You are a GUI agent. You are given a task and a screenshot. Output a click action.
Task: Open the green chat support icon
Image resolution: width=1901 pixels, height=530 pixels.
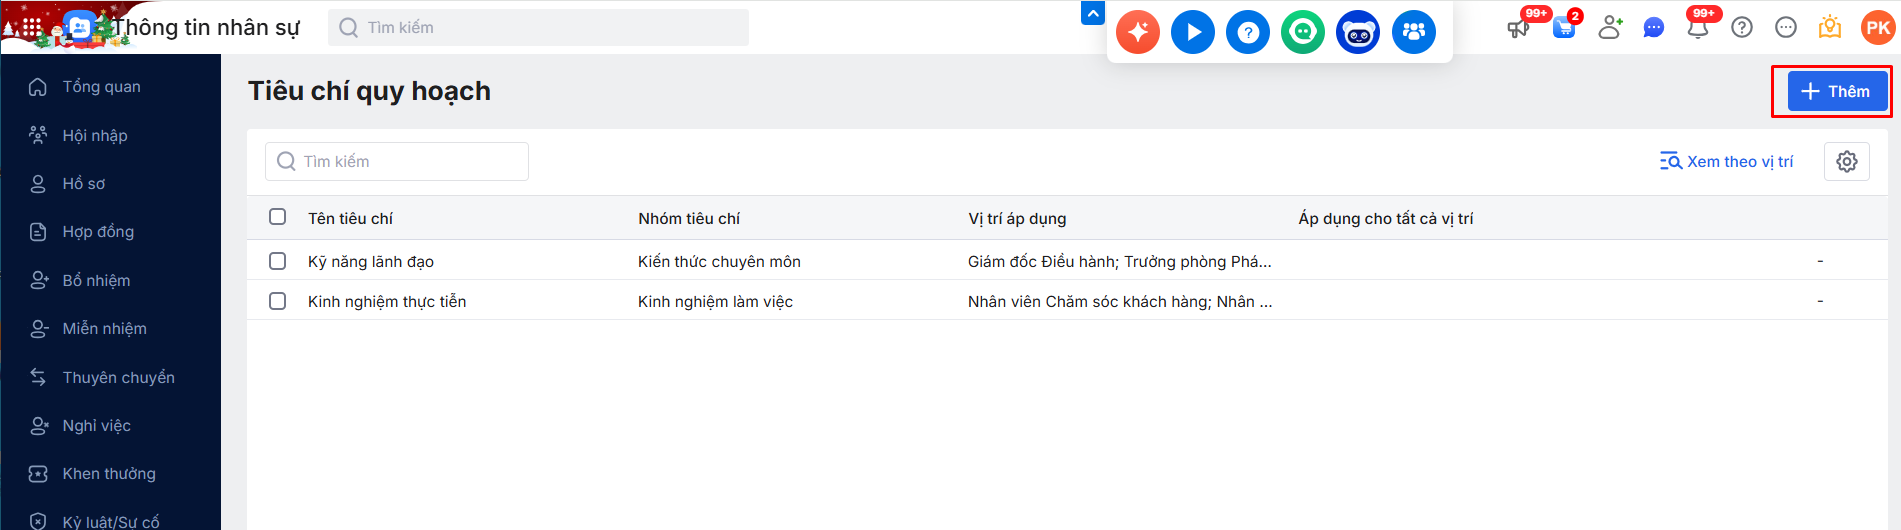1303,32
